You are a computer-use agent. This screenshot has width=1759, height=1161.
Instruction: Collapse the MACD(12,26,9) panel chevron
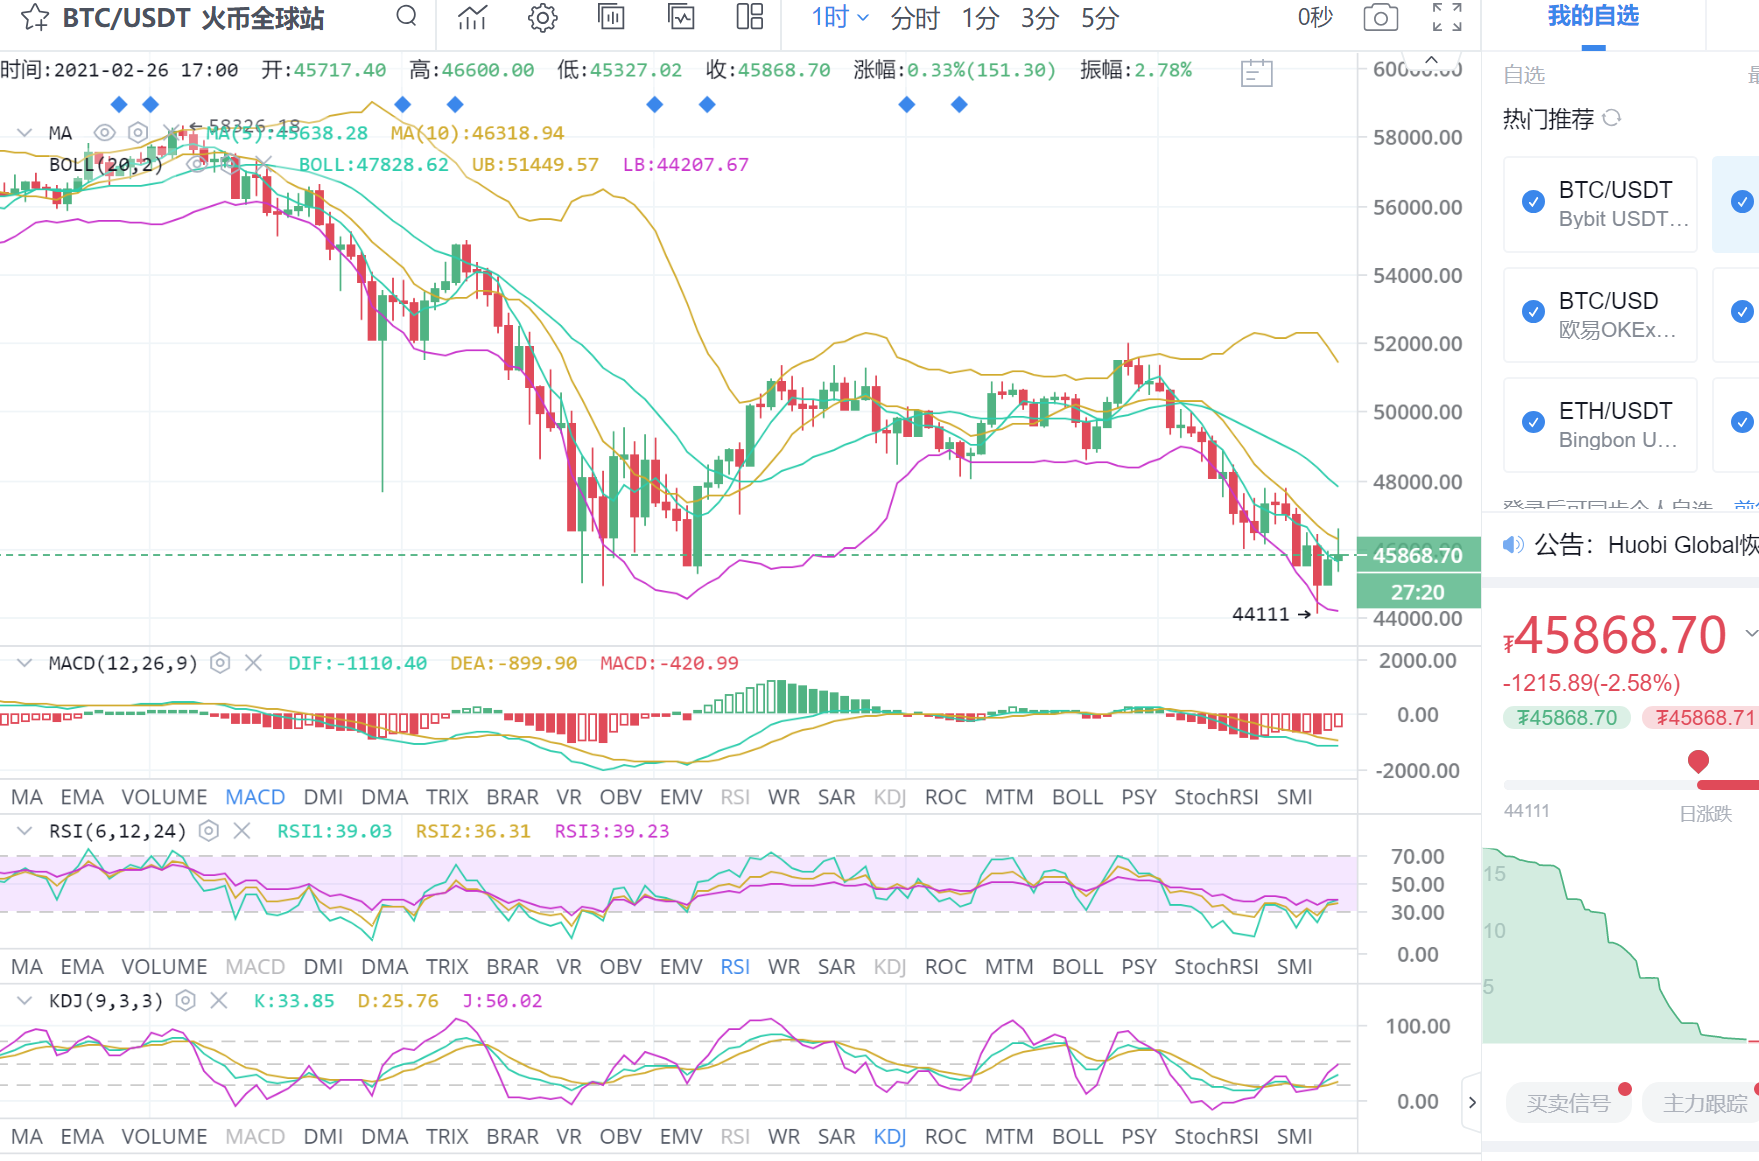tap(25, 663)
